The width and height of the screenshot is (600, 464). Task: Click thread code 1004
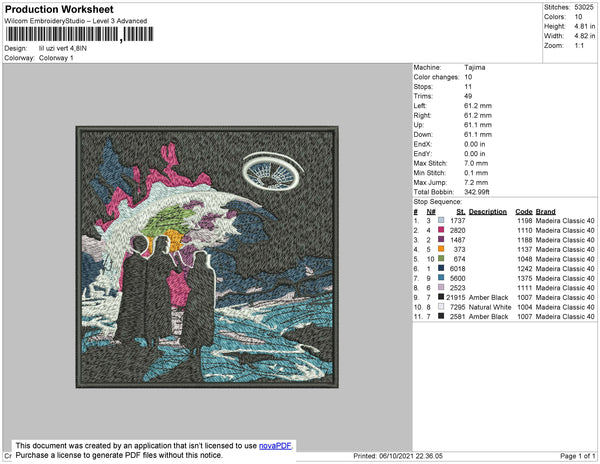click(x=525, y=307)
